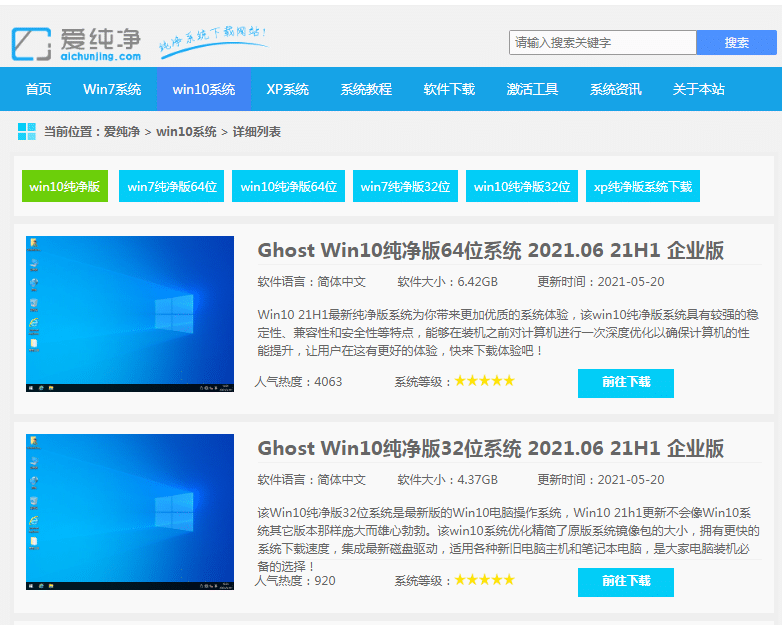Select the win10系统 menu item
This screenshot has width=782, height=625.
click(x=204, y=89)
